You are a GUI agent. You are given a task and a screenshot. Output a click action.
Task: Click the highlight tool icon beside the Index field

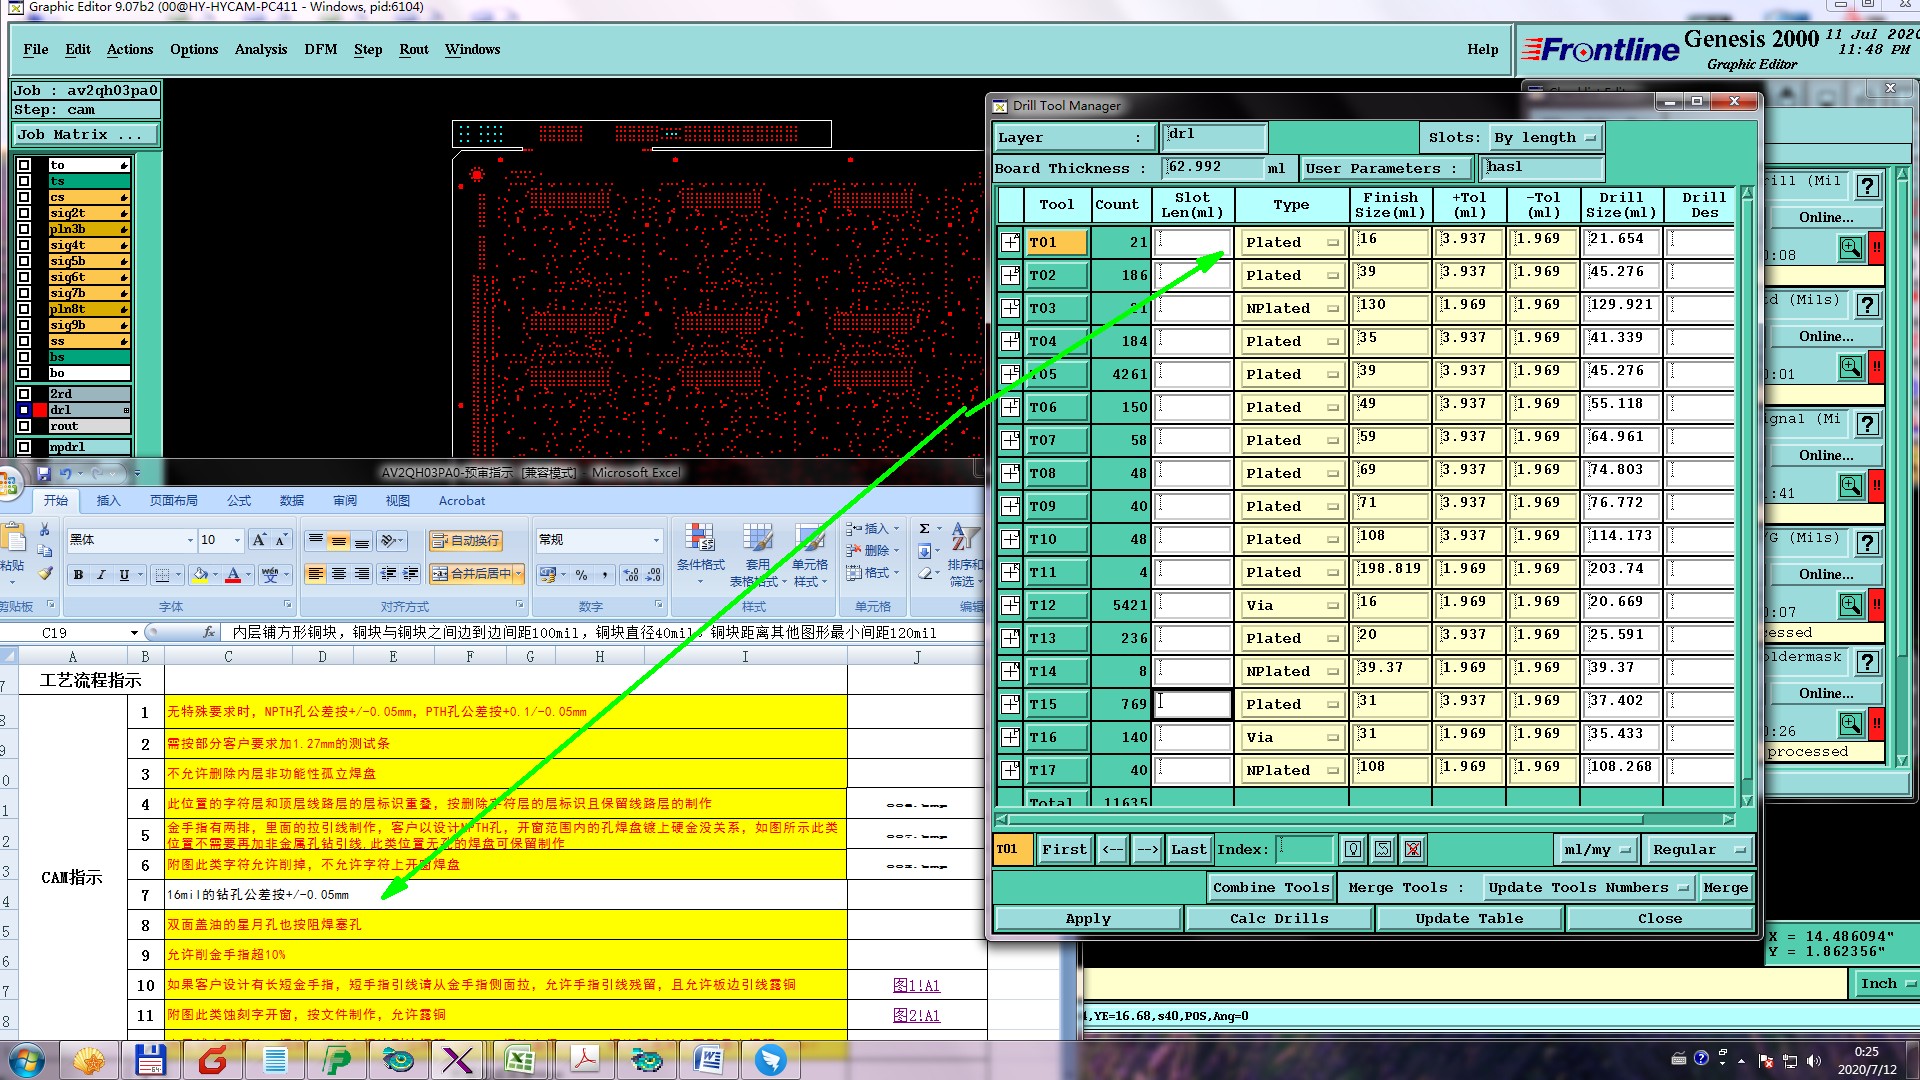coord(1353,849)
